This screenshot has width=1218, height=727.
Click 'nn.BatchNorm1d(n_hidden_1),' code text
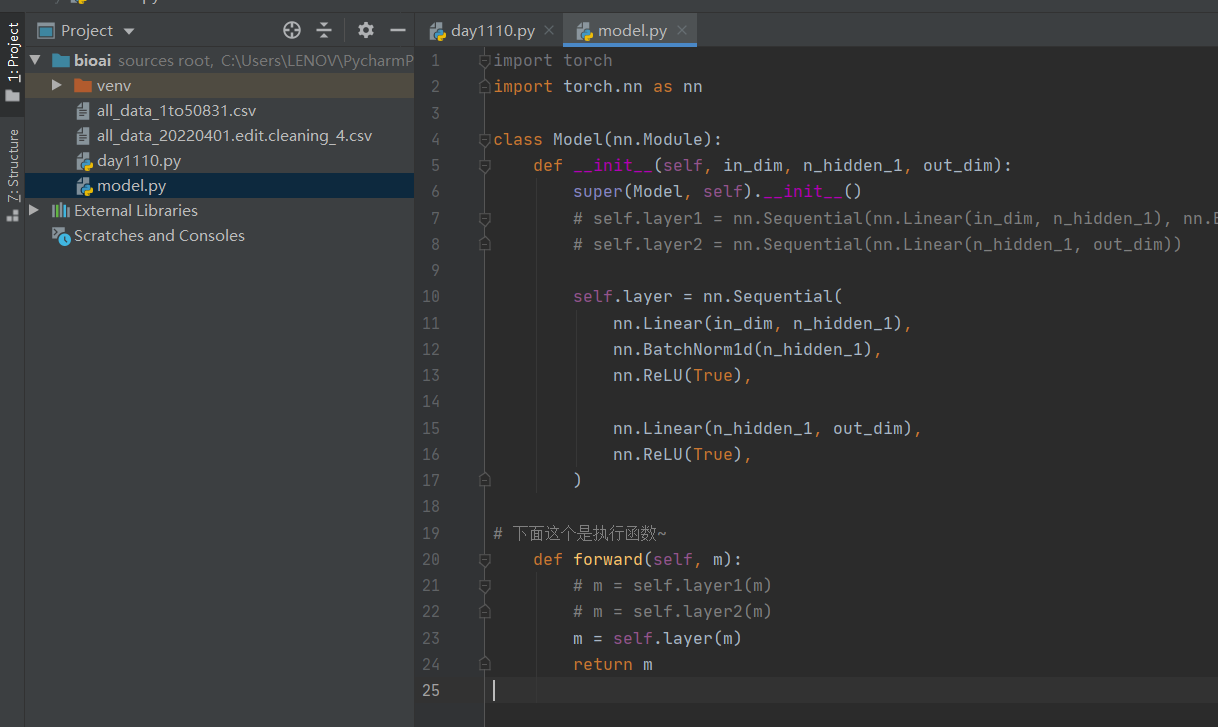point(748,349)
